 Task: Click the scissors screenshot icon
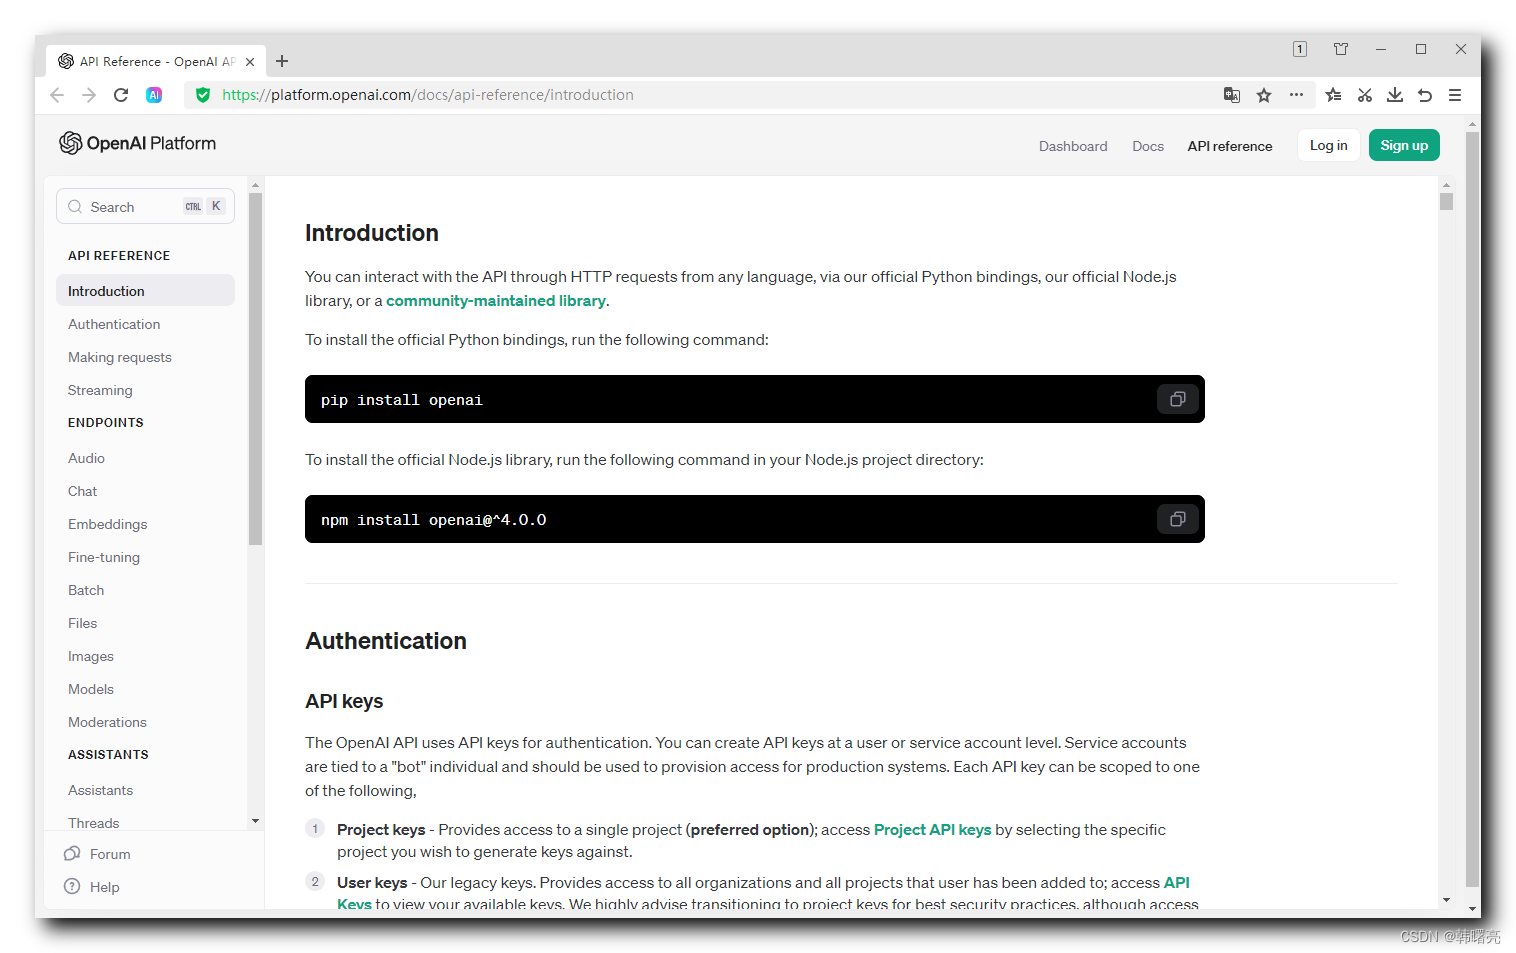pyautogui.click(x=1365, y=95)
